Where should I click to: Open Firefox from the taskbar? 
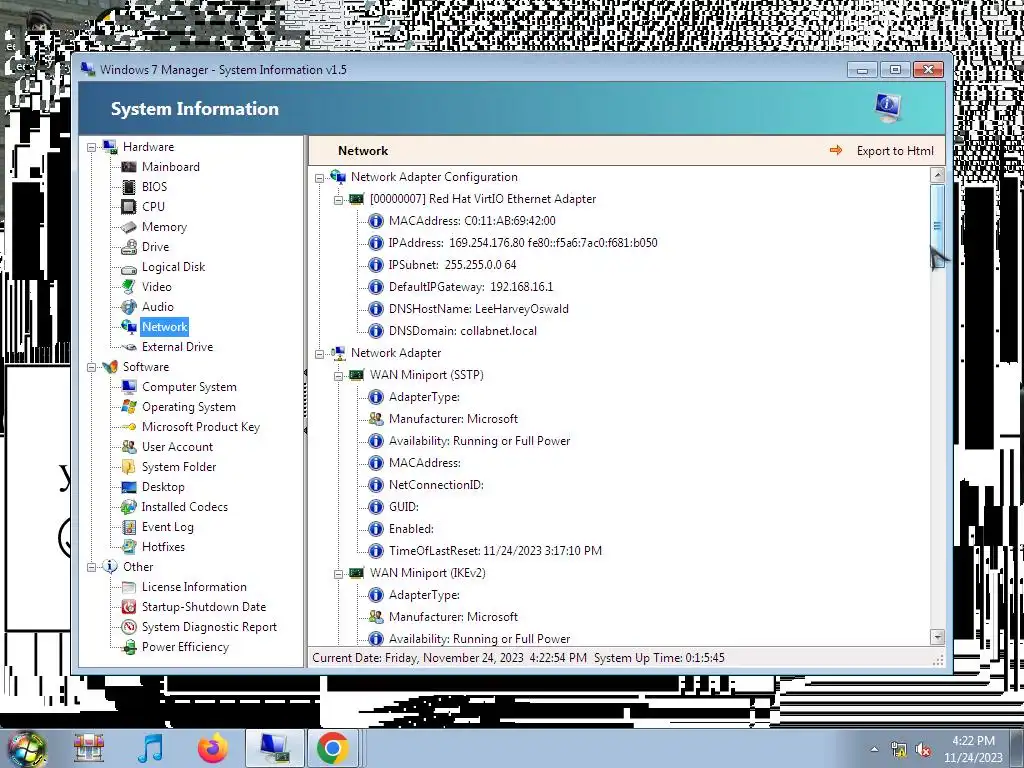(x=213, y=748)
